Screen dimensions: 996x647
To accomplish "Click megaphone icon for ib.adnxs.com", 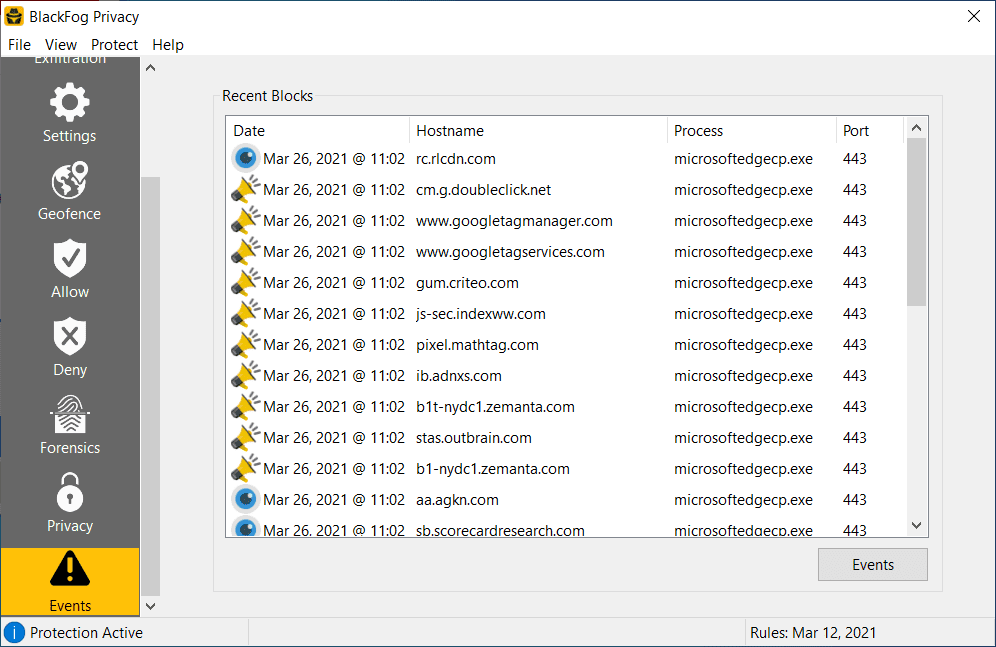I will [x=246, y=376].
